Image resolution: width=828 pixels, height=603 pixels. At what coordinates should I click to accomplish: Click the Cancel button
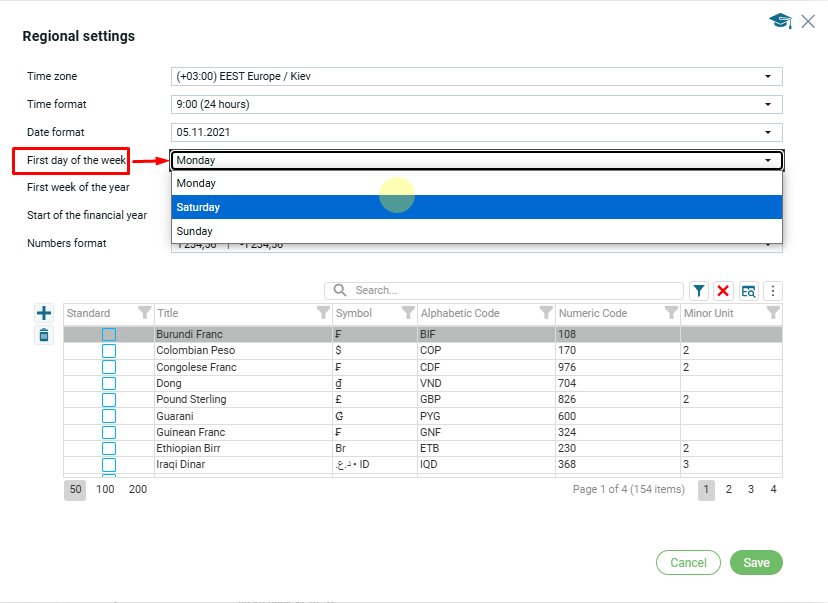point(688,563)
